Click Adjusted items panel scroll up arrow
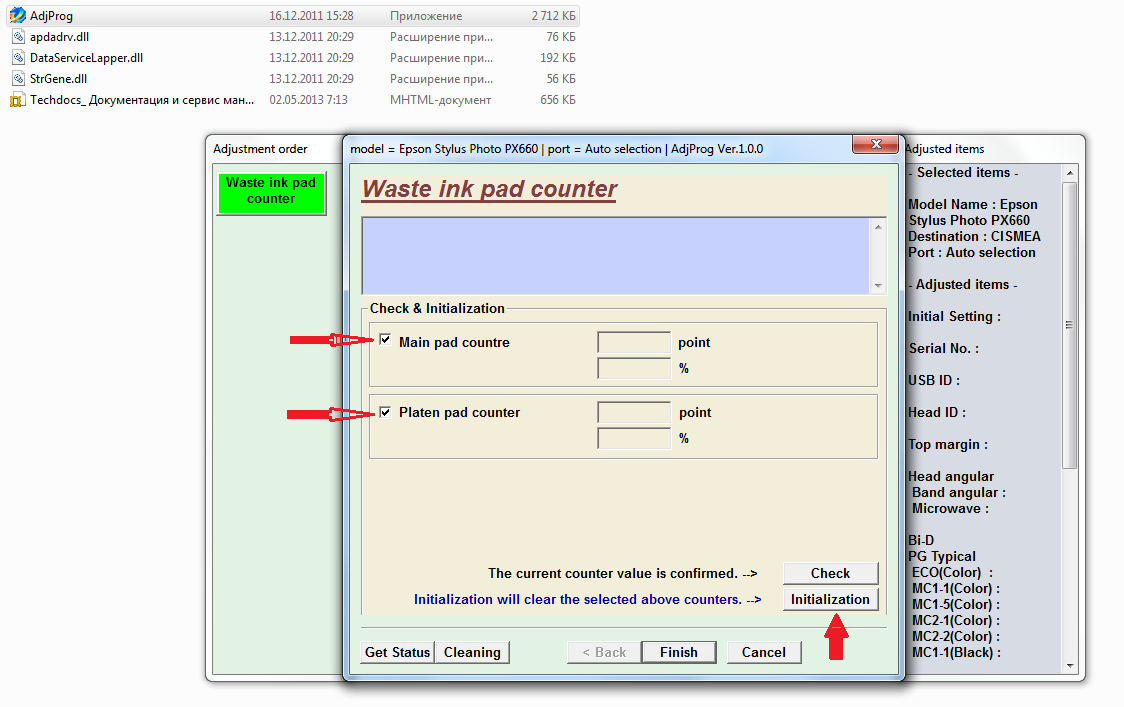Viewport: 1124px width, 707px height. click(1070, 173)
